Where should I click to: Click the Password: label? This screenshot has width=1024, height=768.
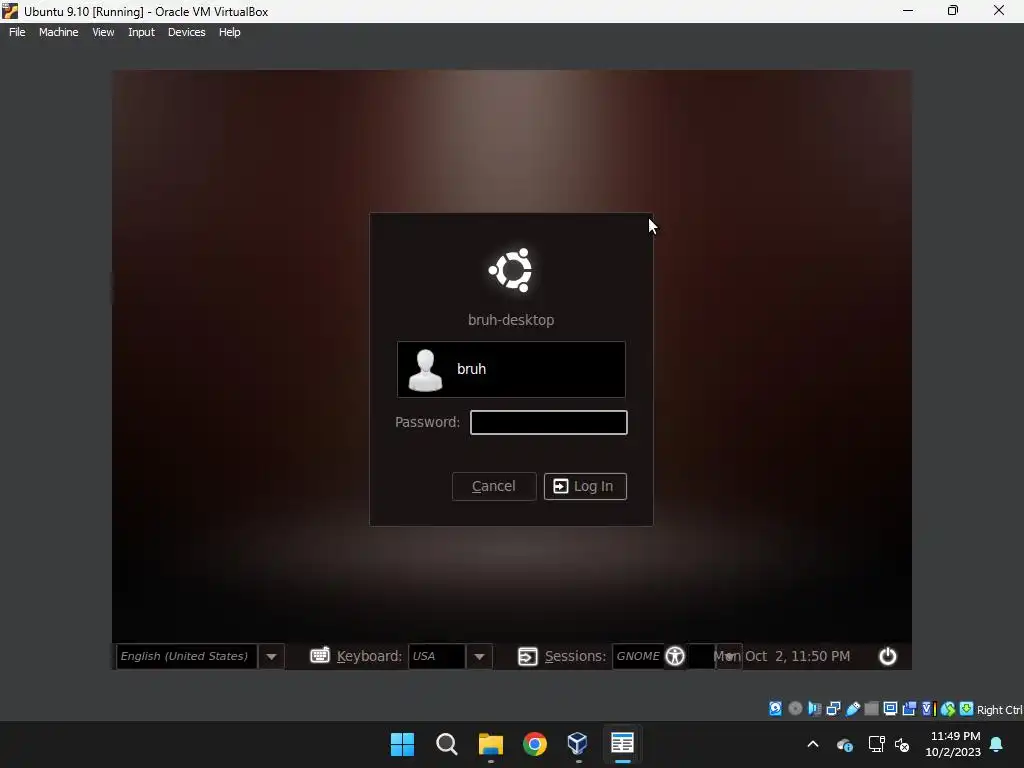427,422
